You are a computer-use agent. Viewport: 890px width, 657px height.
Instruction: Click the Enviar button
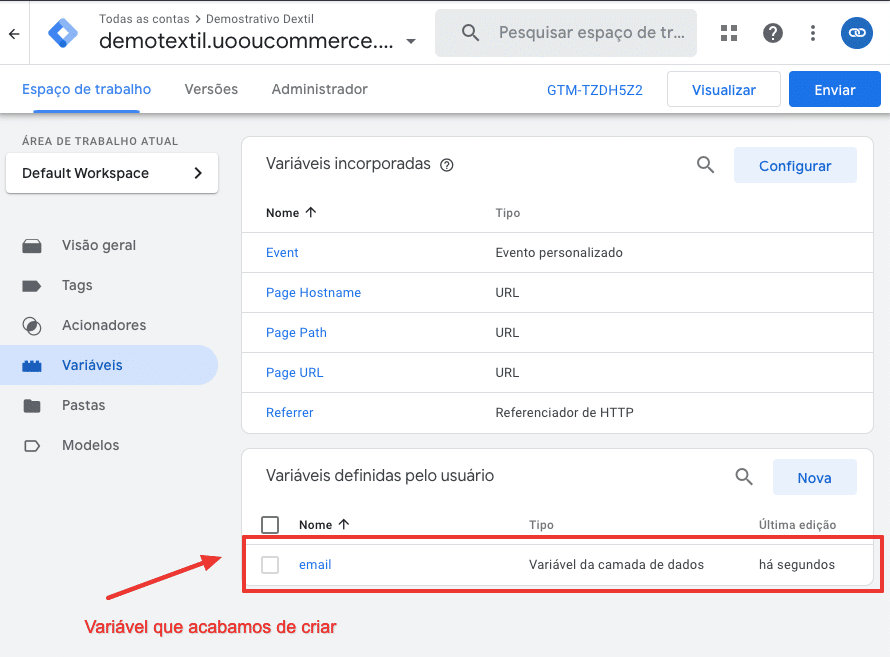tap(834, 90)
